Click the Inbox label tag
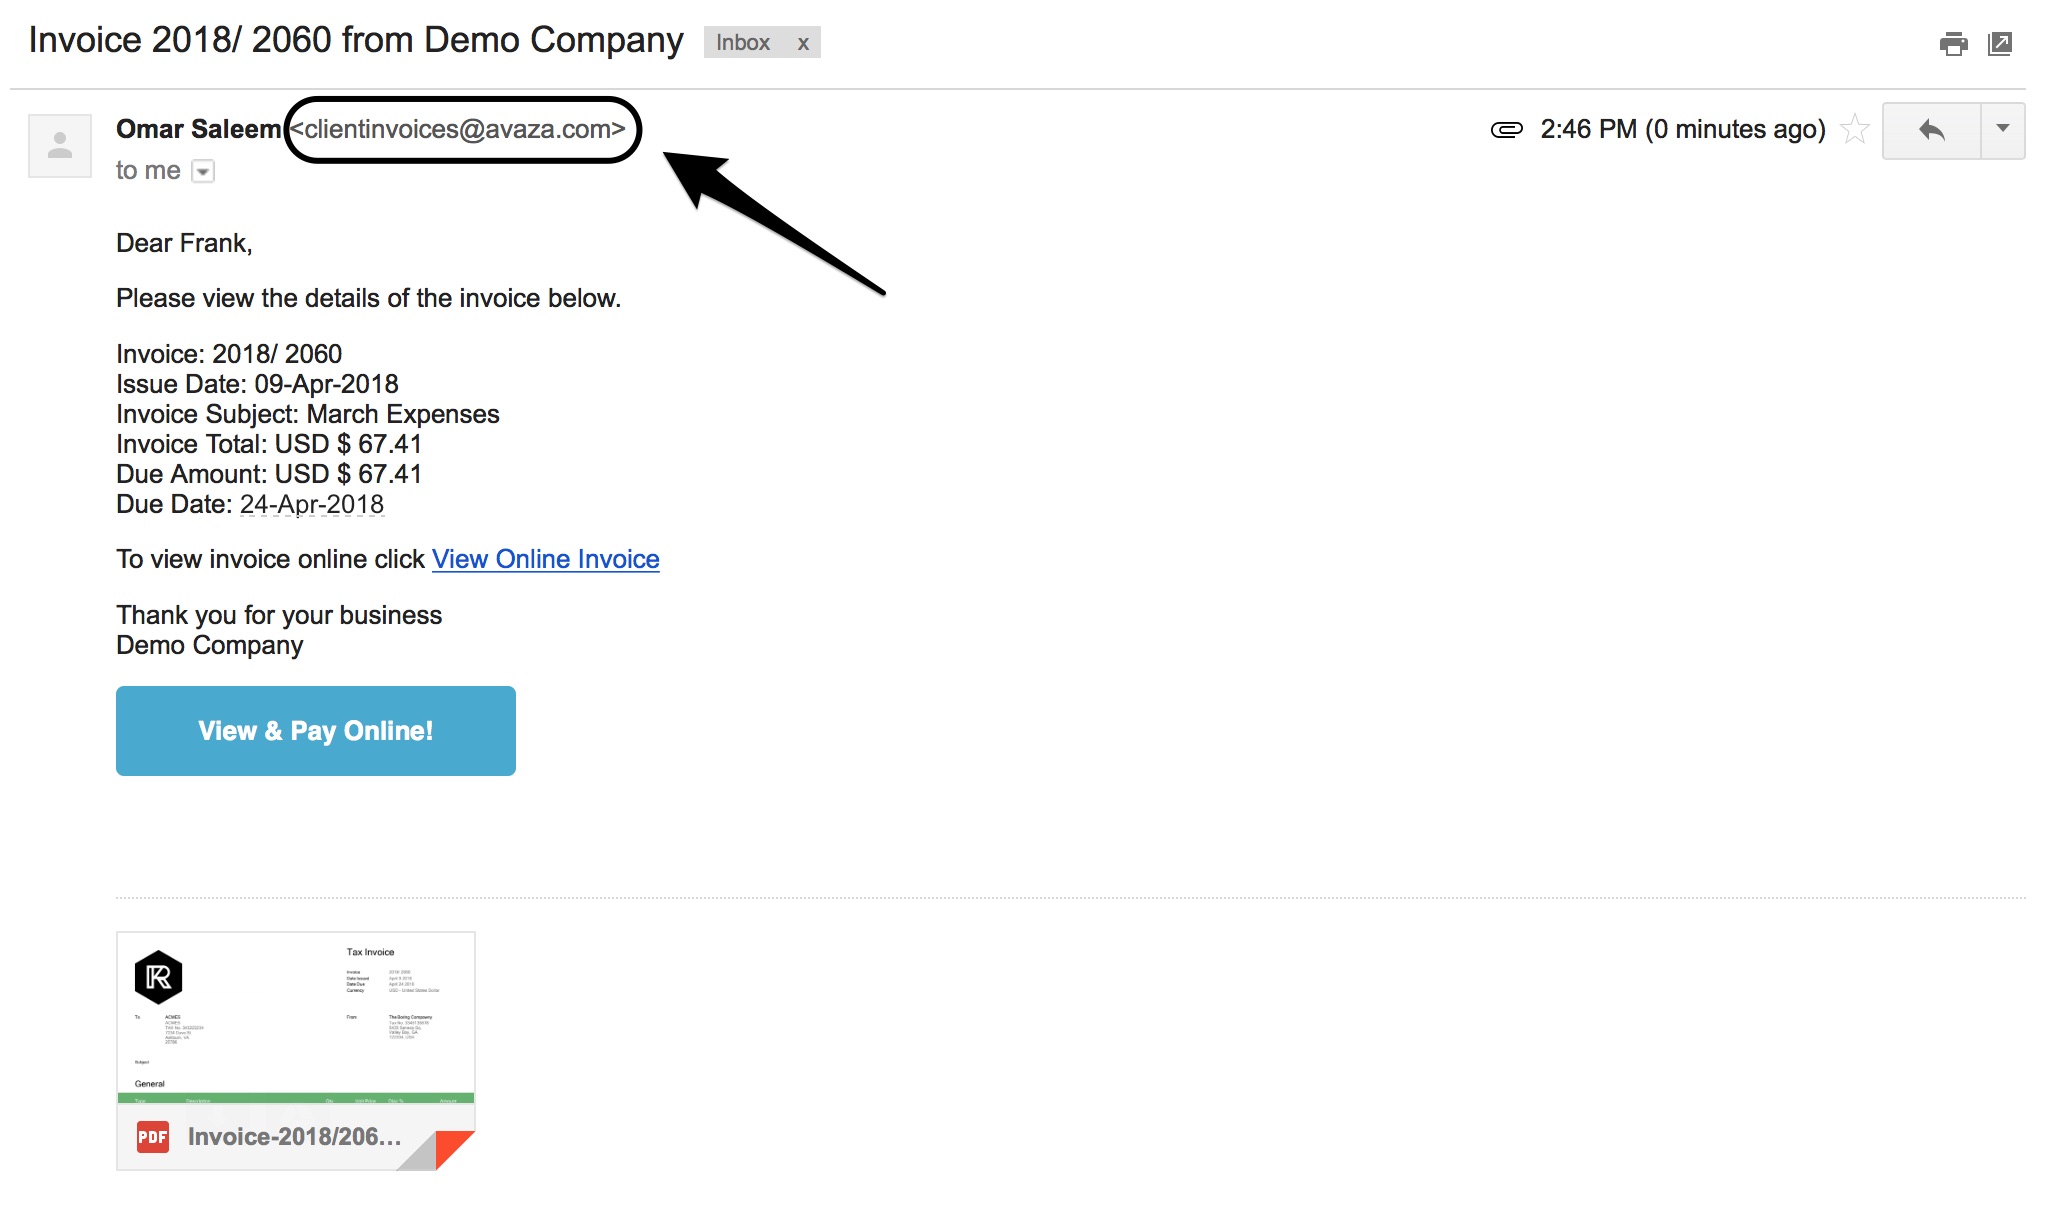The height and width of the screenshot is (1212, 2058). [742, 43]
